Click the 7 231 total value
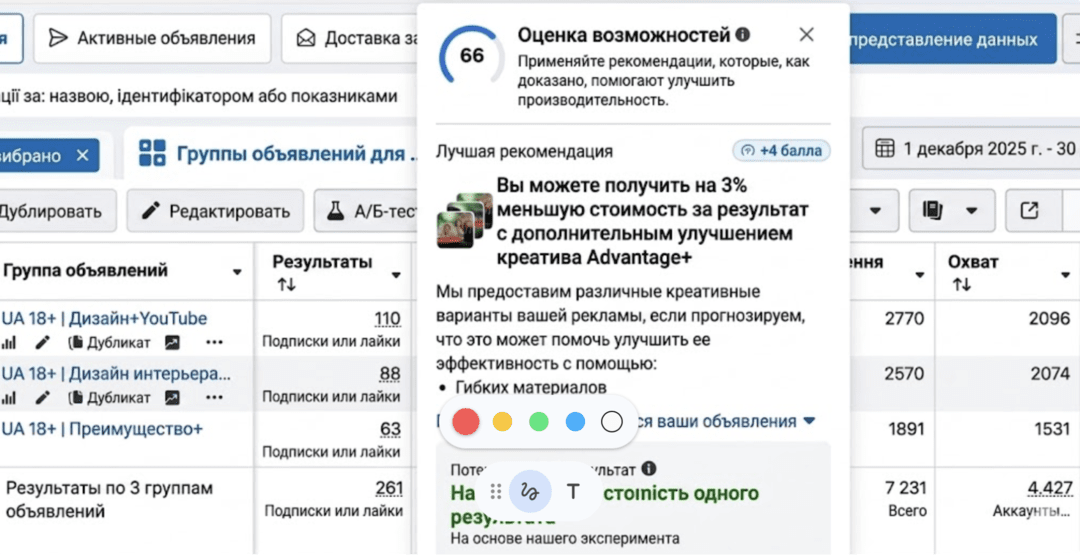The width and height of the screenshot is (1080, 555). (x=904, y=488)
